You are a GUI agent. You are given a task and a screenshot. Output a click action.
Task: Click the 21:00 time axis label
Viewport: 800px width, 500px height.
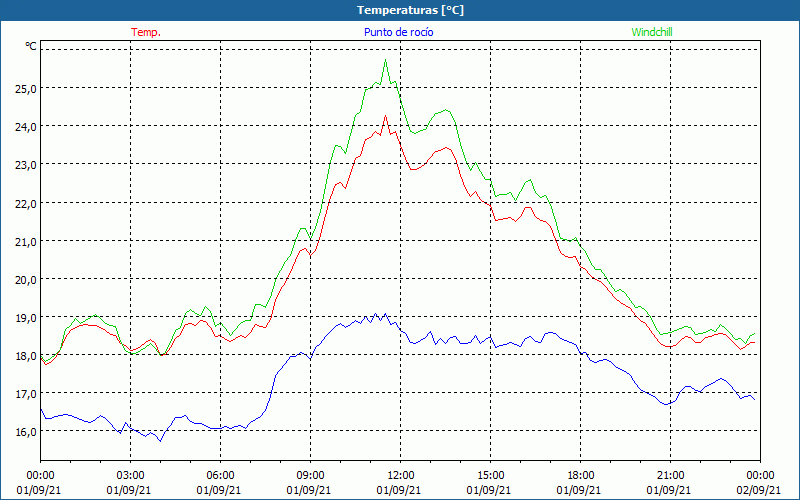(x=670, y=476)
